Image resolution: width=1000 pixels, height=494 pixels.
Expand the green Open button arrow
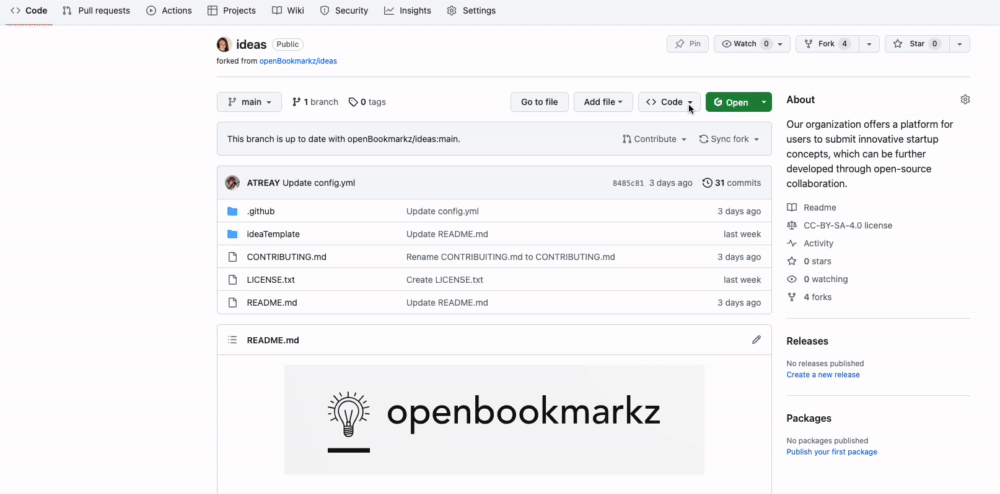pos(764,102)
